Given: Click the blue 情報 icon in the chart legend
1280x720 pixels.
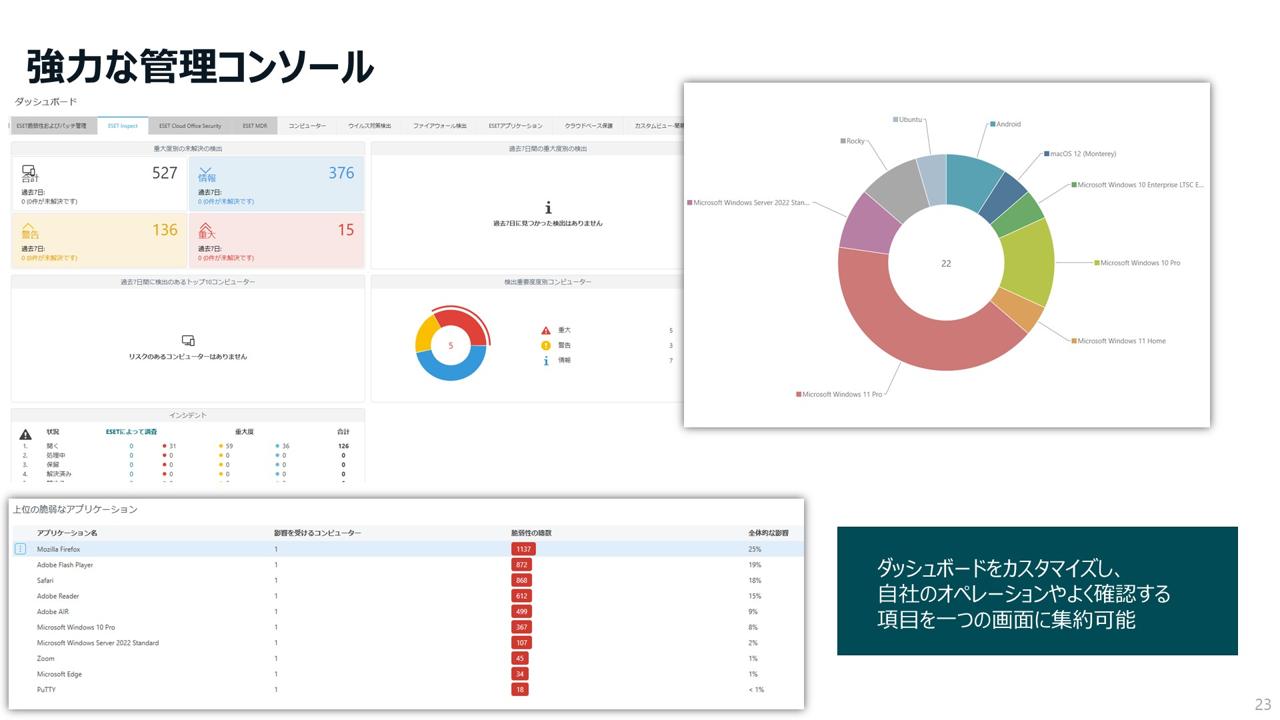Looking at the screenshot, I should (x=546, y=360).
